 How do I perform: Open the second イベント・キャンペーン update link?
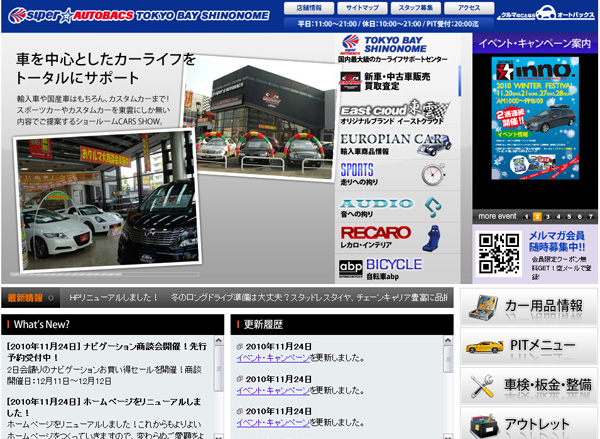click(273, 390)
